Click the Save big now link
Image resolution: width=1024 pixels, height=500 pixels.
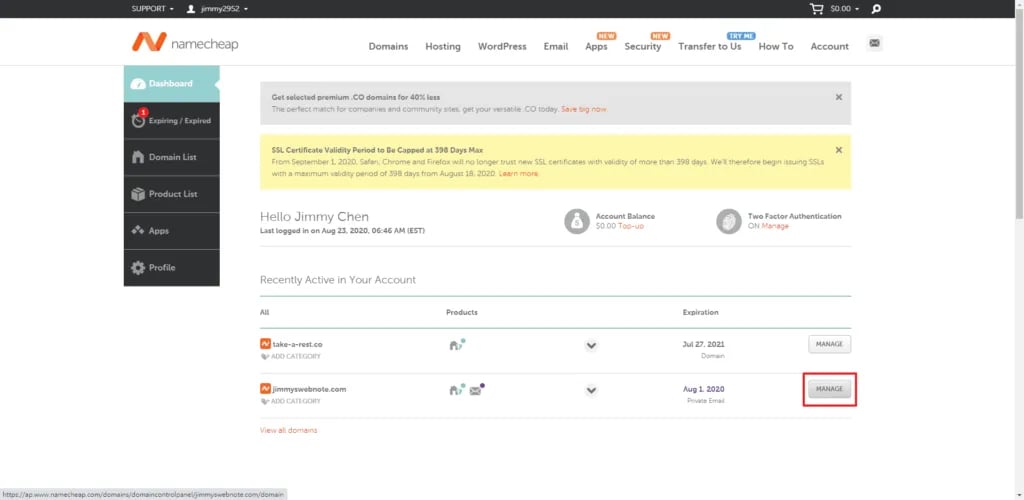coord(584,109)
